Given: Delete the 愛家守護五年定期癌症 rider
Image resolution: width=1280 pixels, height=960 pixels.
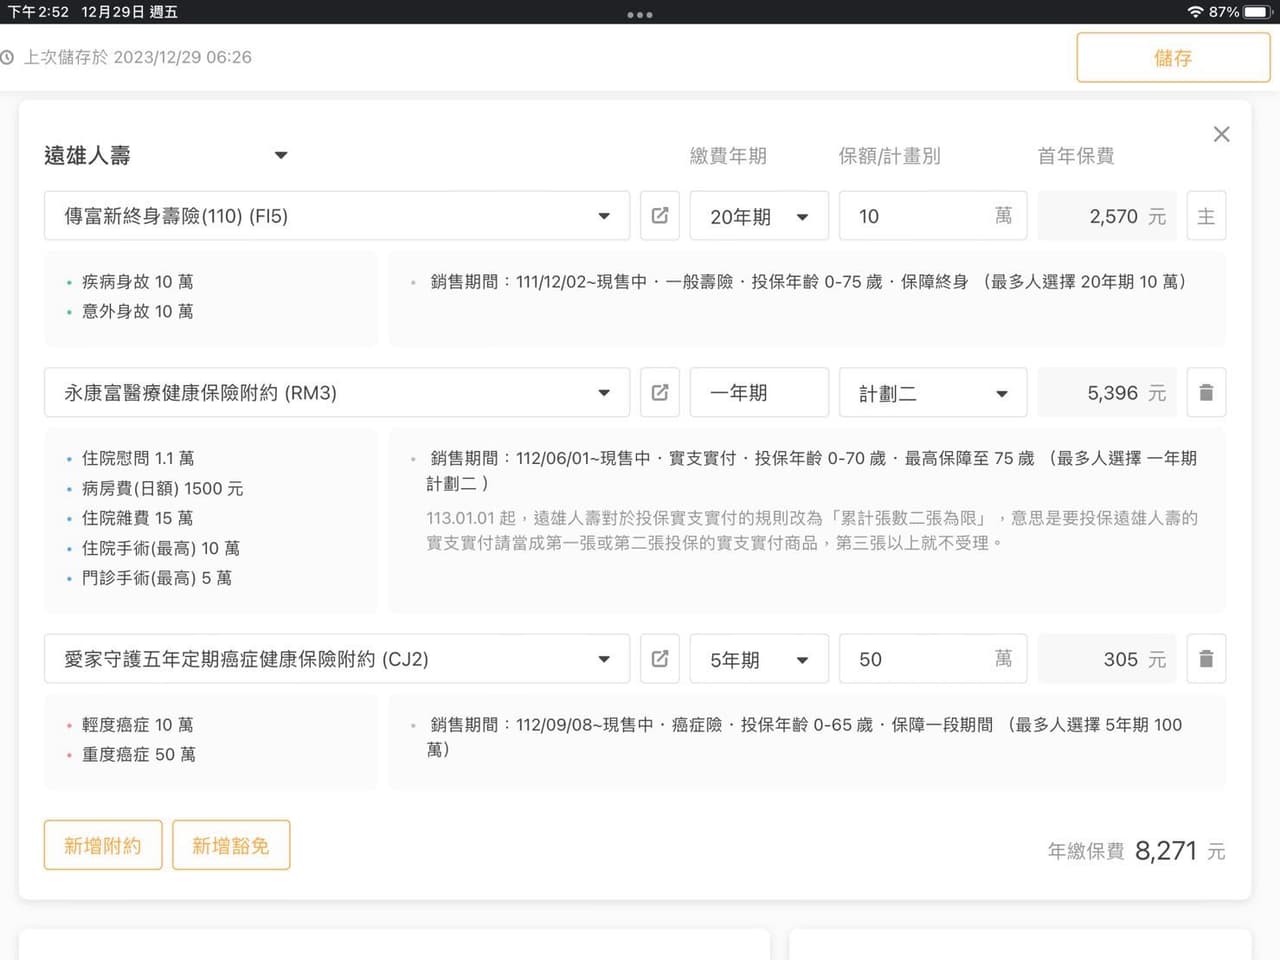Looking at the screenshot, I should [x=1206, y=659].
